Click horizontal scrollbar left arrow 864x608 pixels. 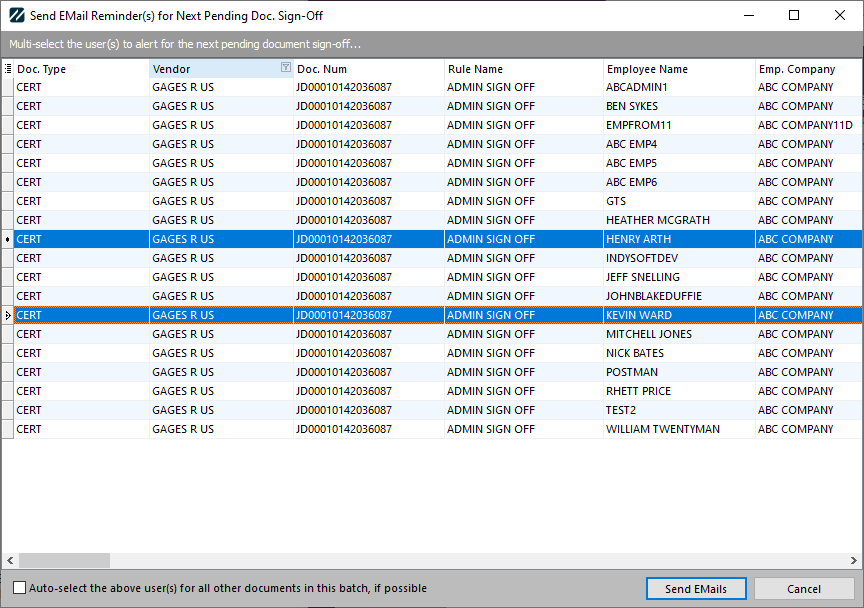point(9,561)
